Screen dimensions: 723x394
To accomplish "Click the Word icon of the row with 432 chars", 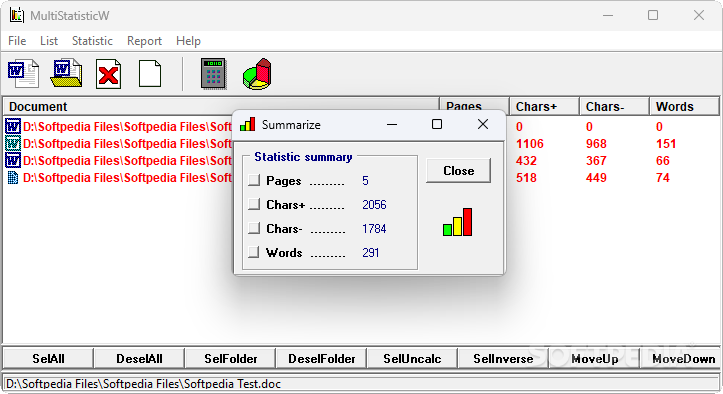I will click(13, 161).
